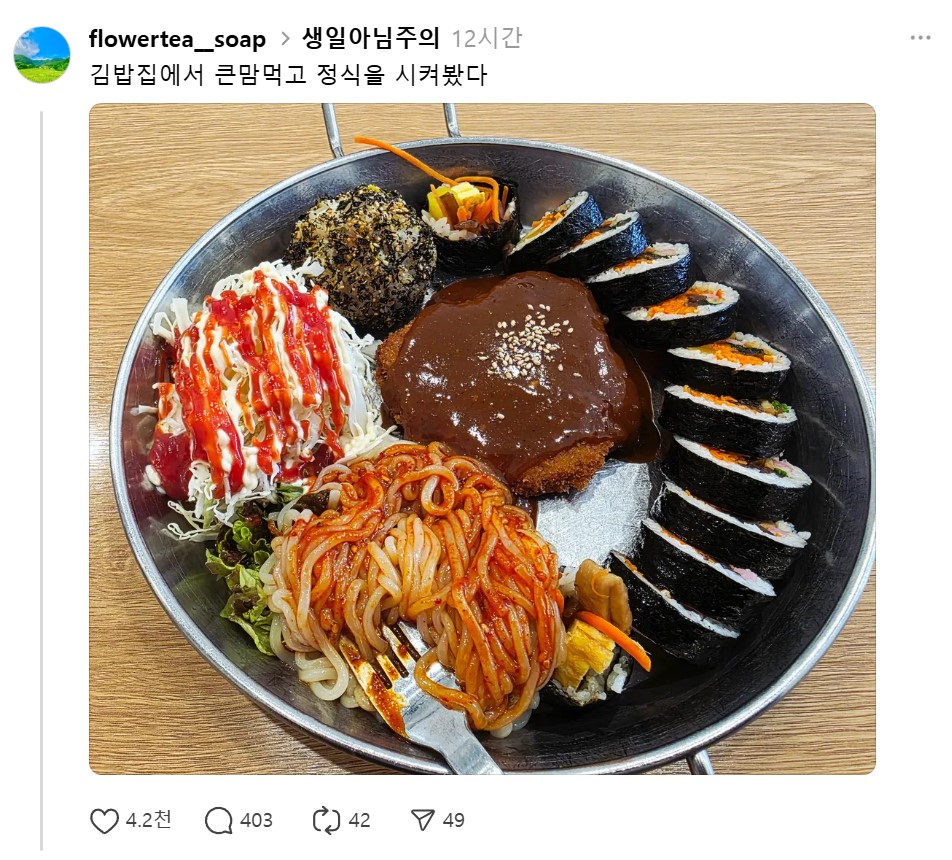This screenshot has width=952, height=860.
Task: Open replies via the comment bubble icon
Action: tap(219, 821)
